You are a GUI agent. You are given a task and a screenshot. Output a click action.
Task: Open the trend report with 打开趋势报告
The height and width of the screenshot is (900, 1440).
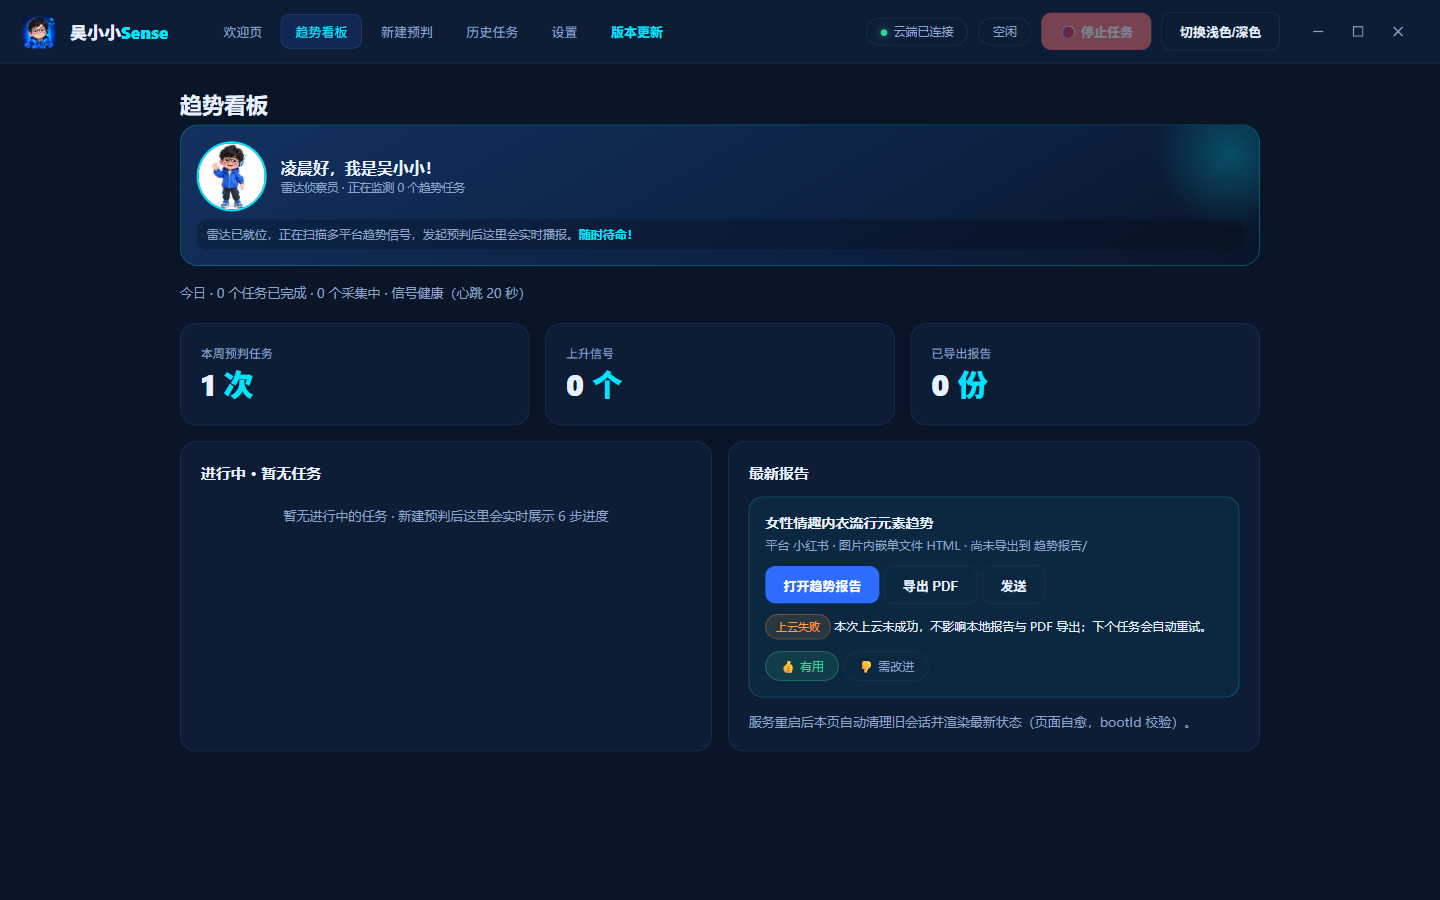tap(822, 586)
